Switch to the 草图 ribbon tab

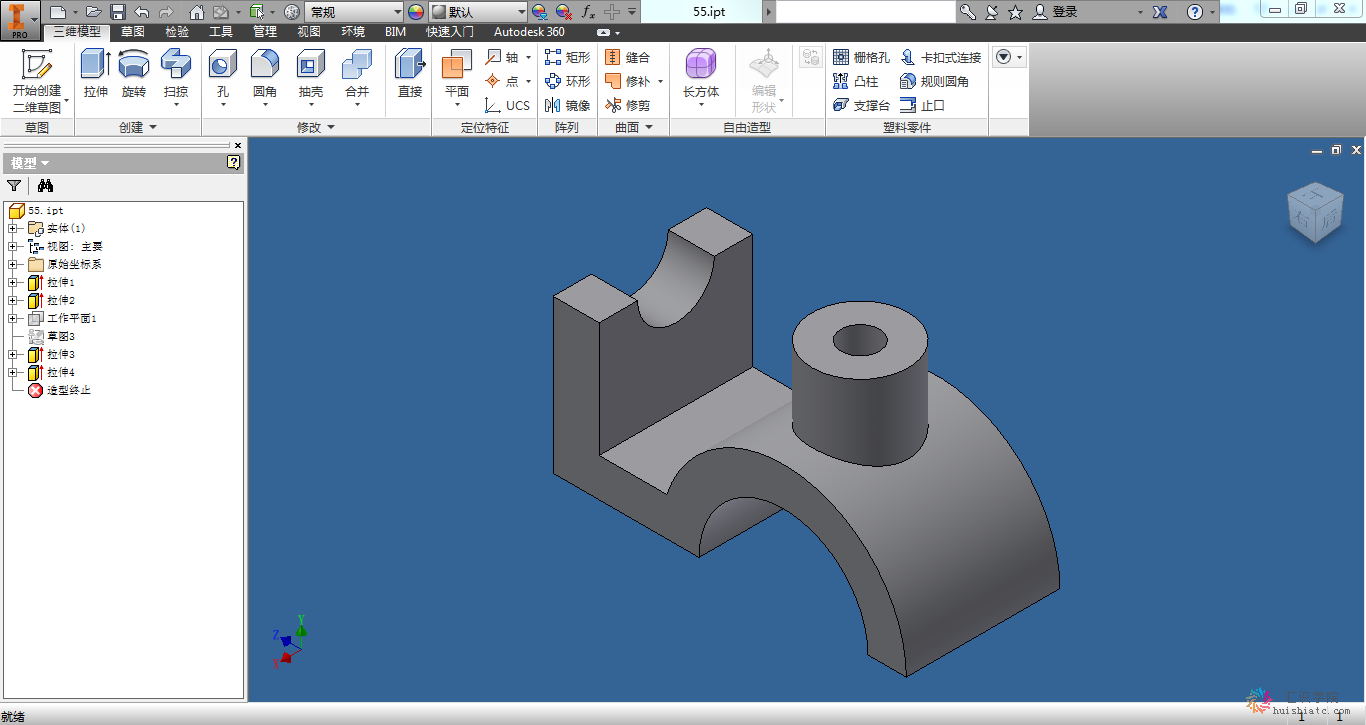point(132,32)
